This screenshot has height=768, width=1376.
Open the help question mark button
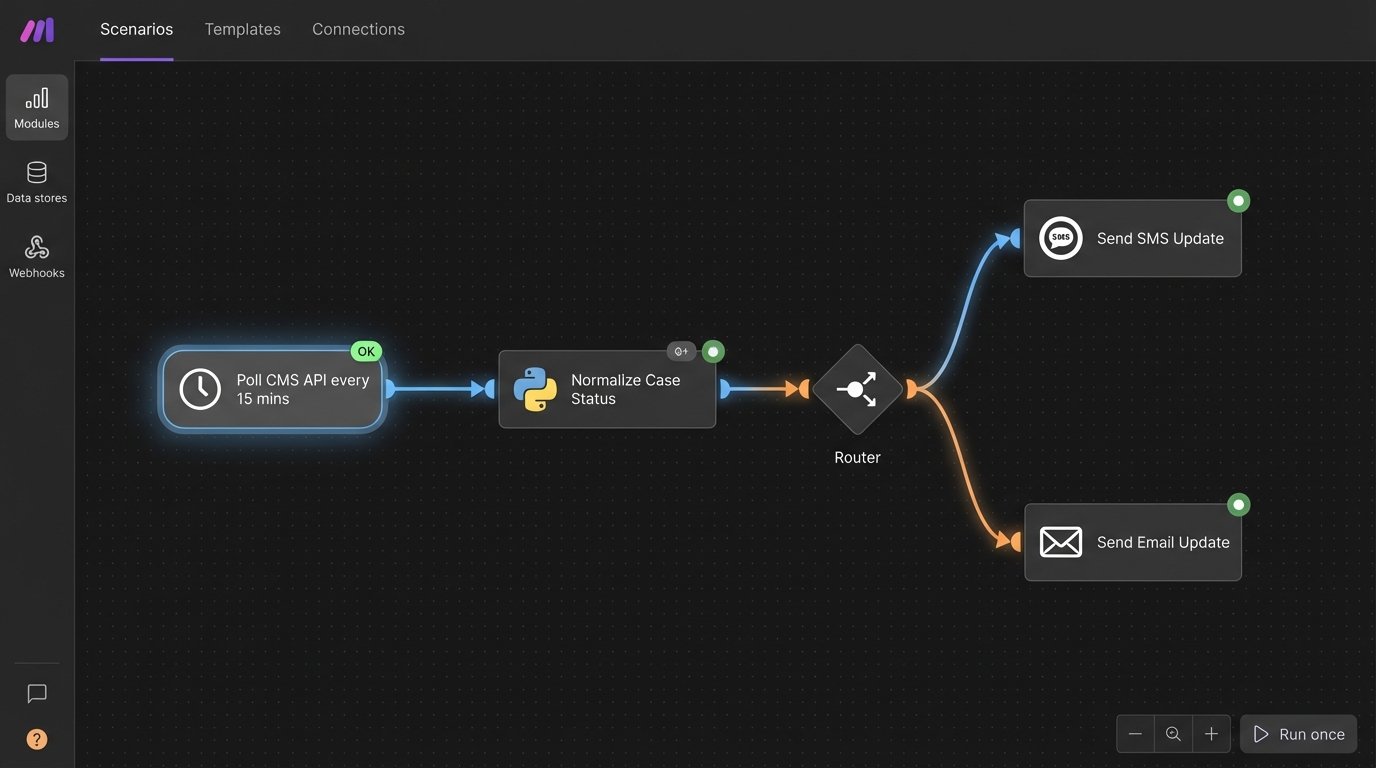(x=36, y=738)
